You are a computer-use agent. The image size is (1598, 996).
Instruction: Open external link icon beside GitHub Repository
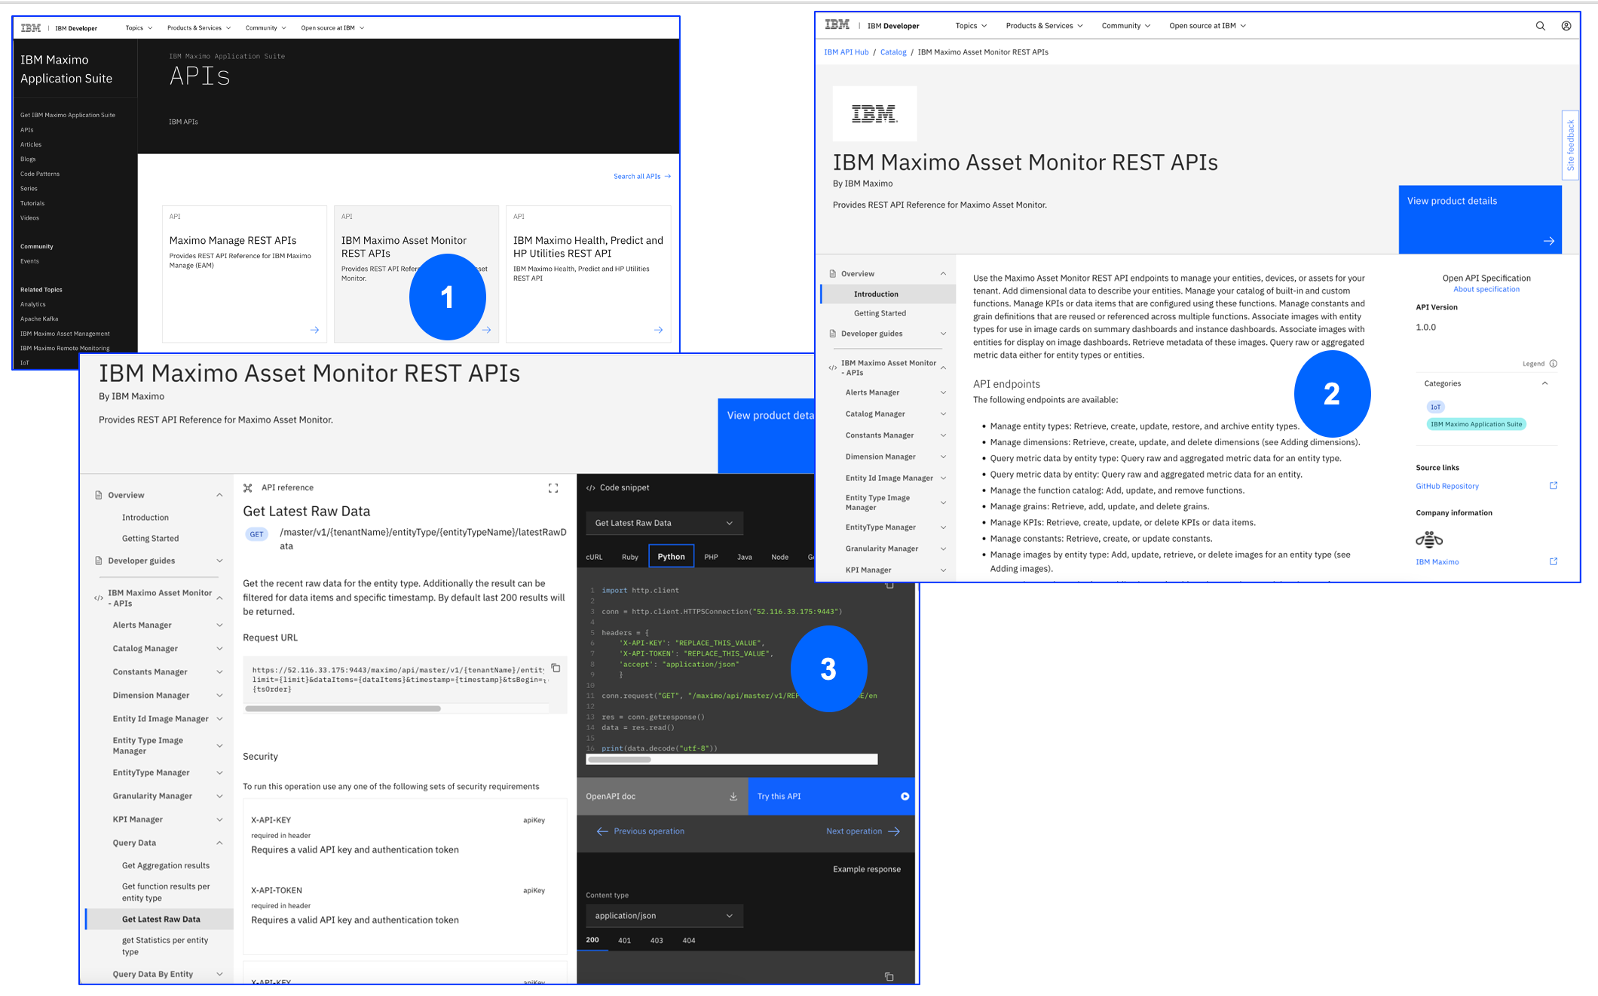click(x=1553, y=486)
